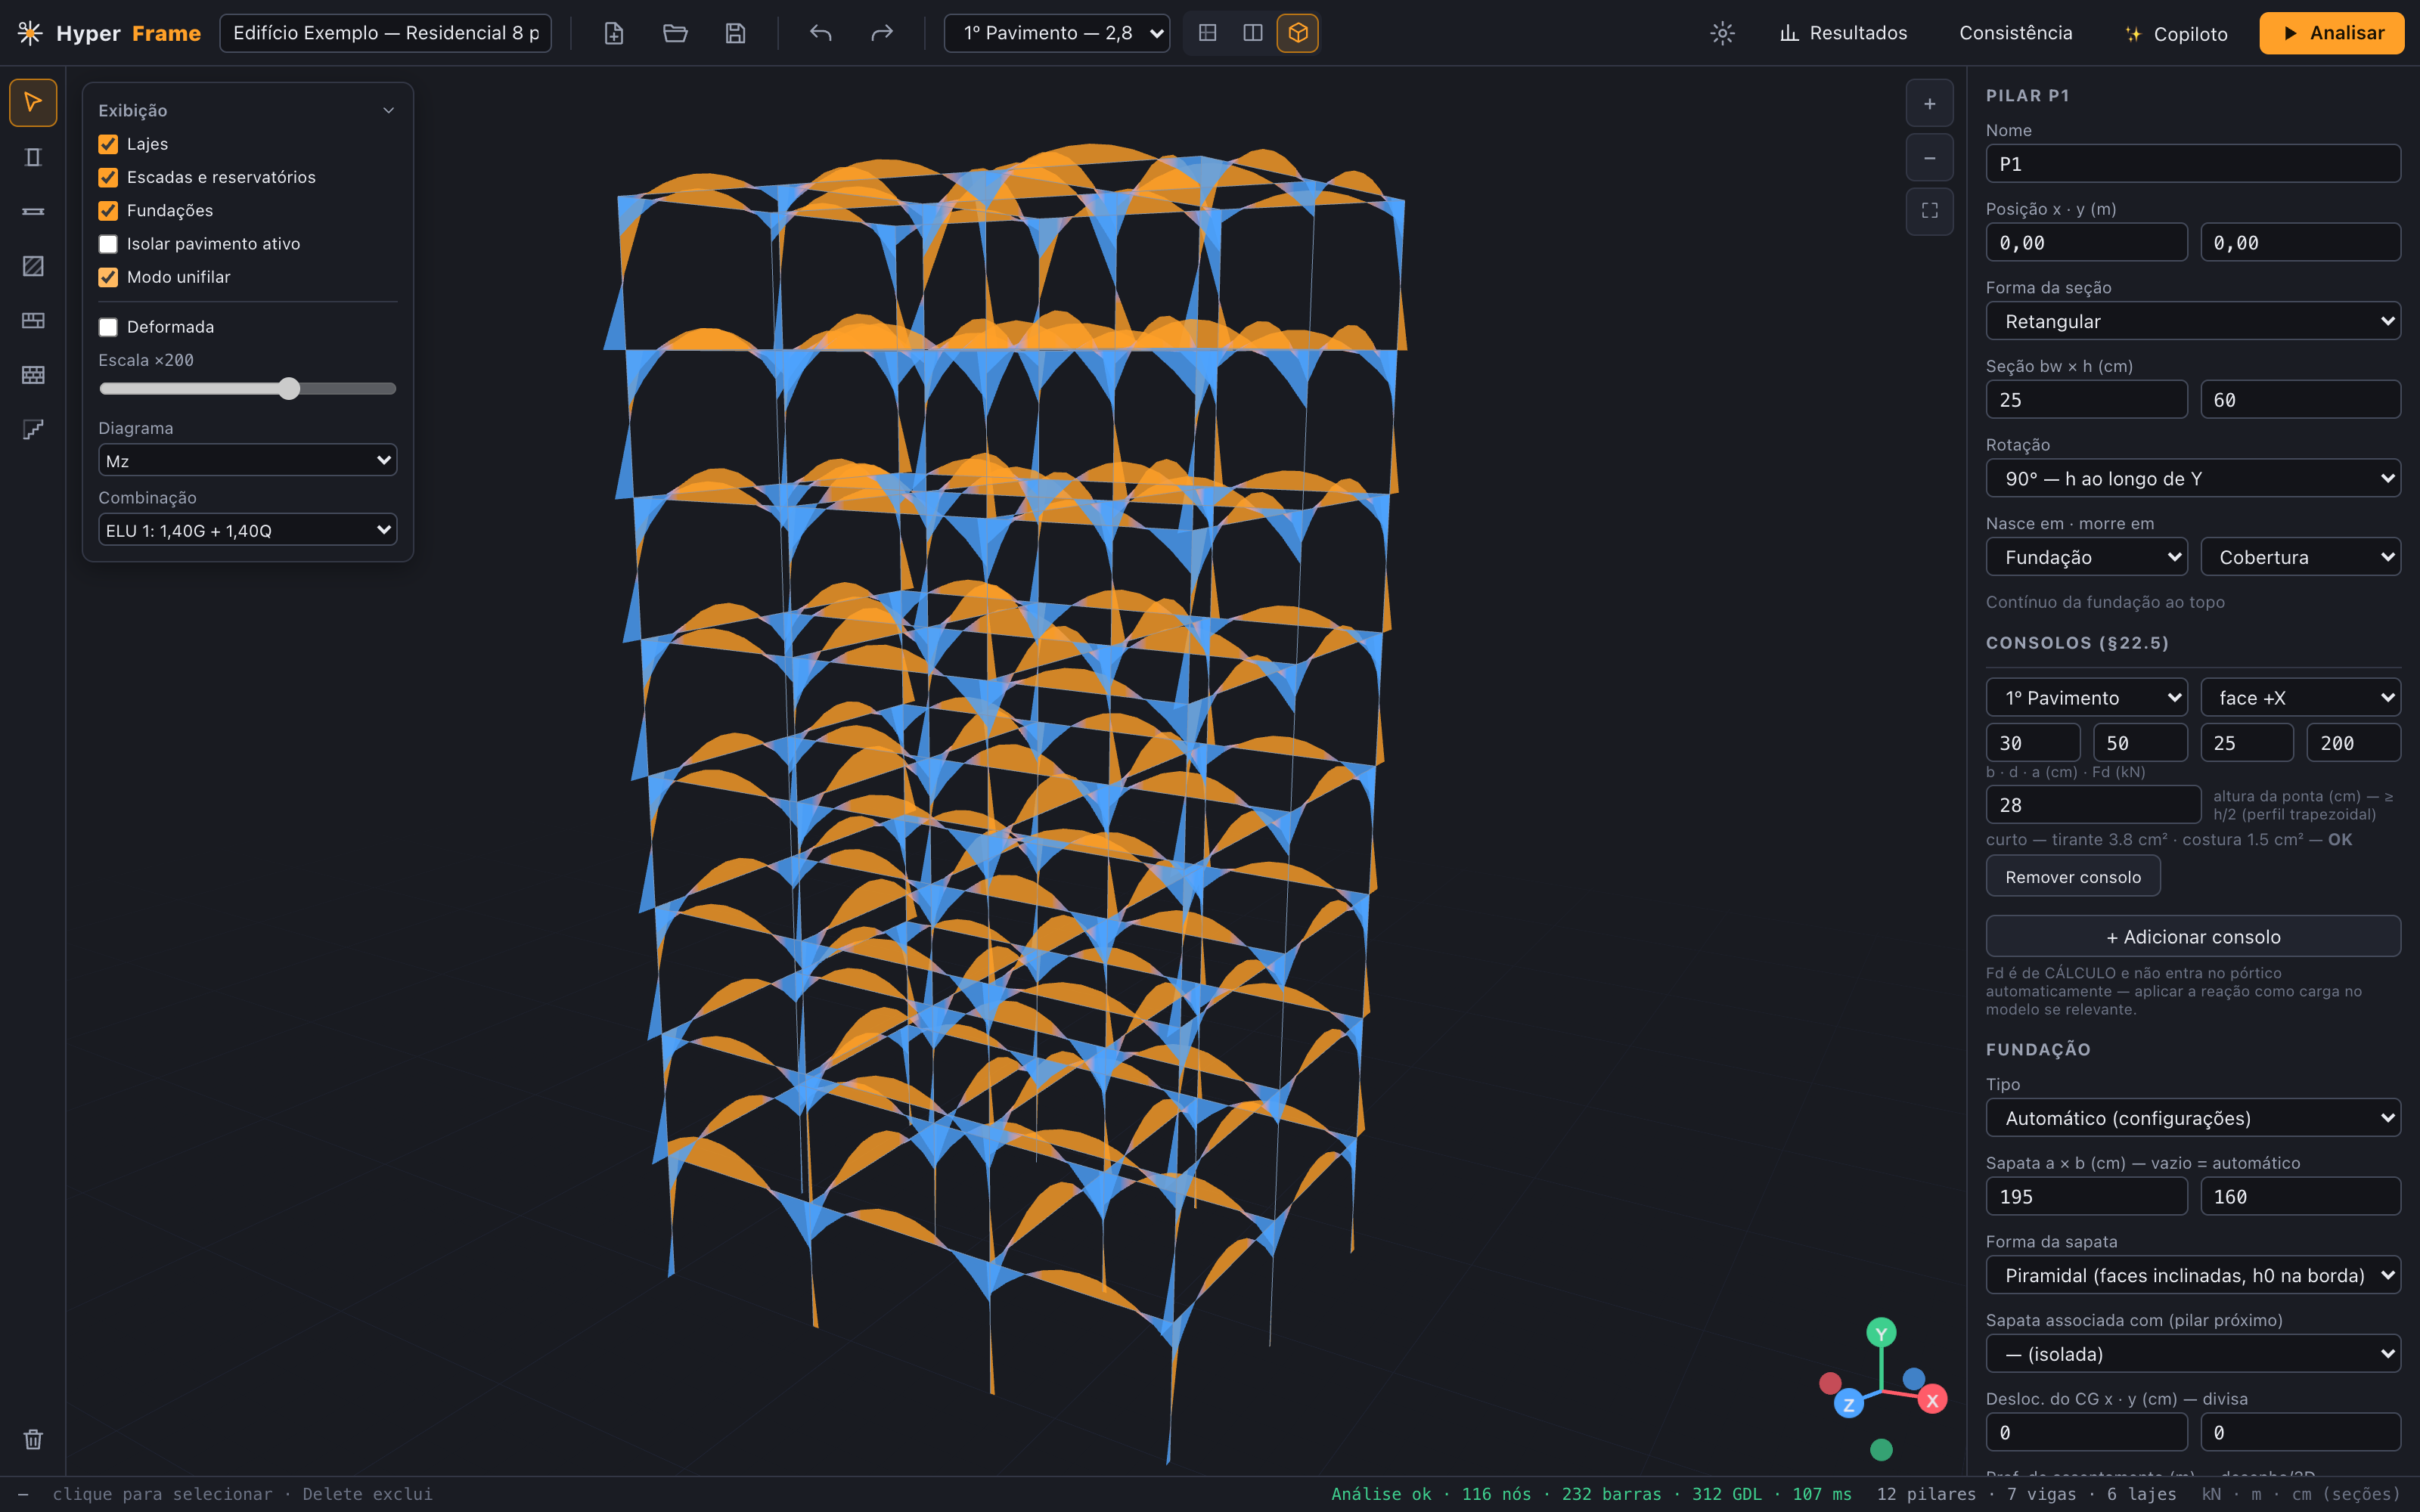Enable Isolar pavimento ativo

[x=108, y=244]
